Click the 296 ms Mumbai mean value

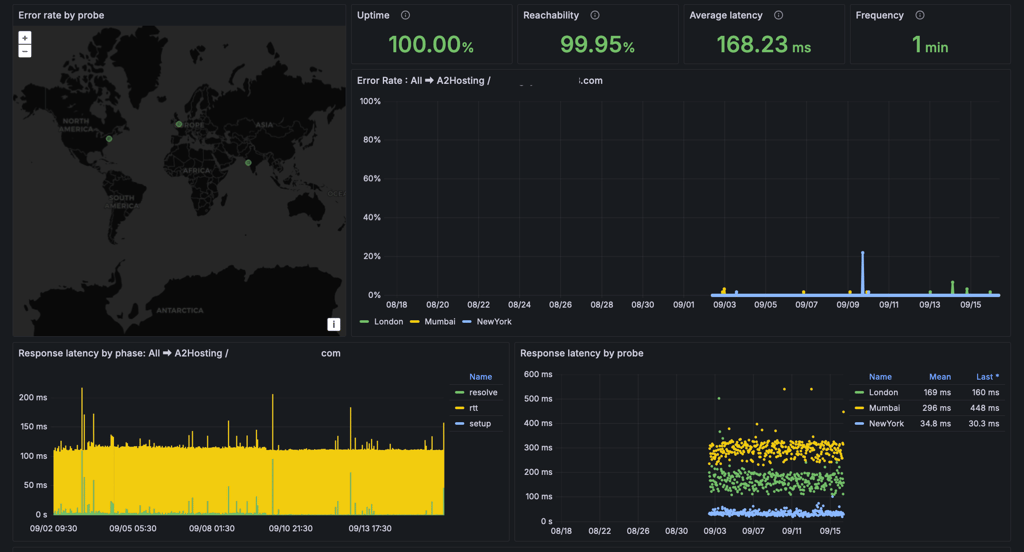pyautogui.click(x=937, y=408)
